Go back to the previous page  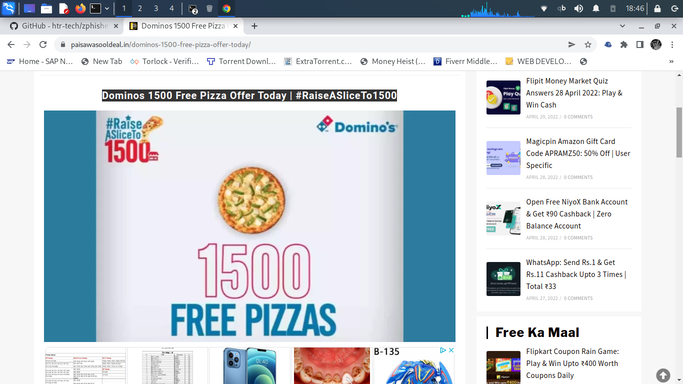[11, 44]
